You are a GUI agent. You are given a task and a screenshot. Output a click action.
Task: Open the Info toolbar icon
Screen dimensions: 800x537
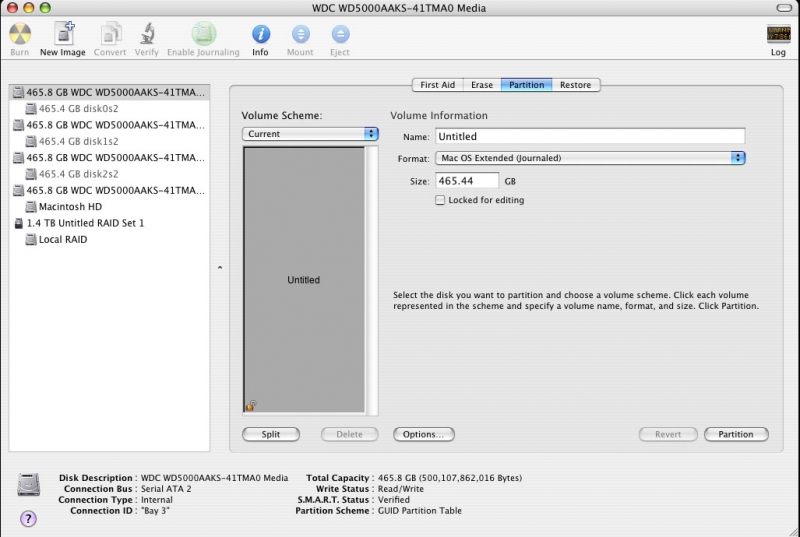click(x=260, y=34)
